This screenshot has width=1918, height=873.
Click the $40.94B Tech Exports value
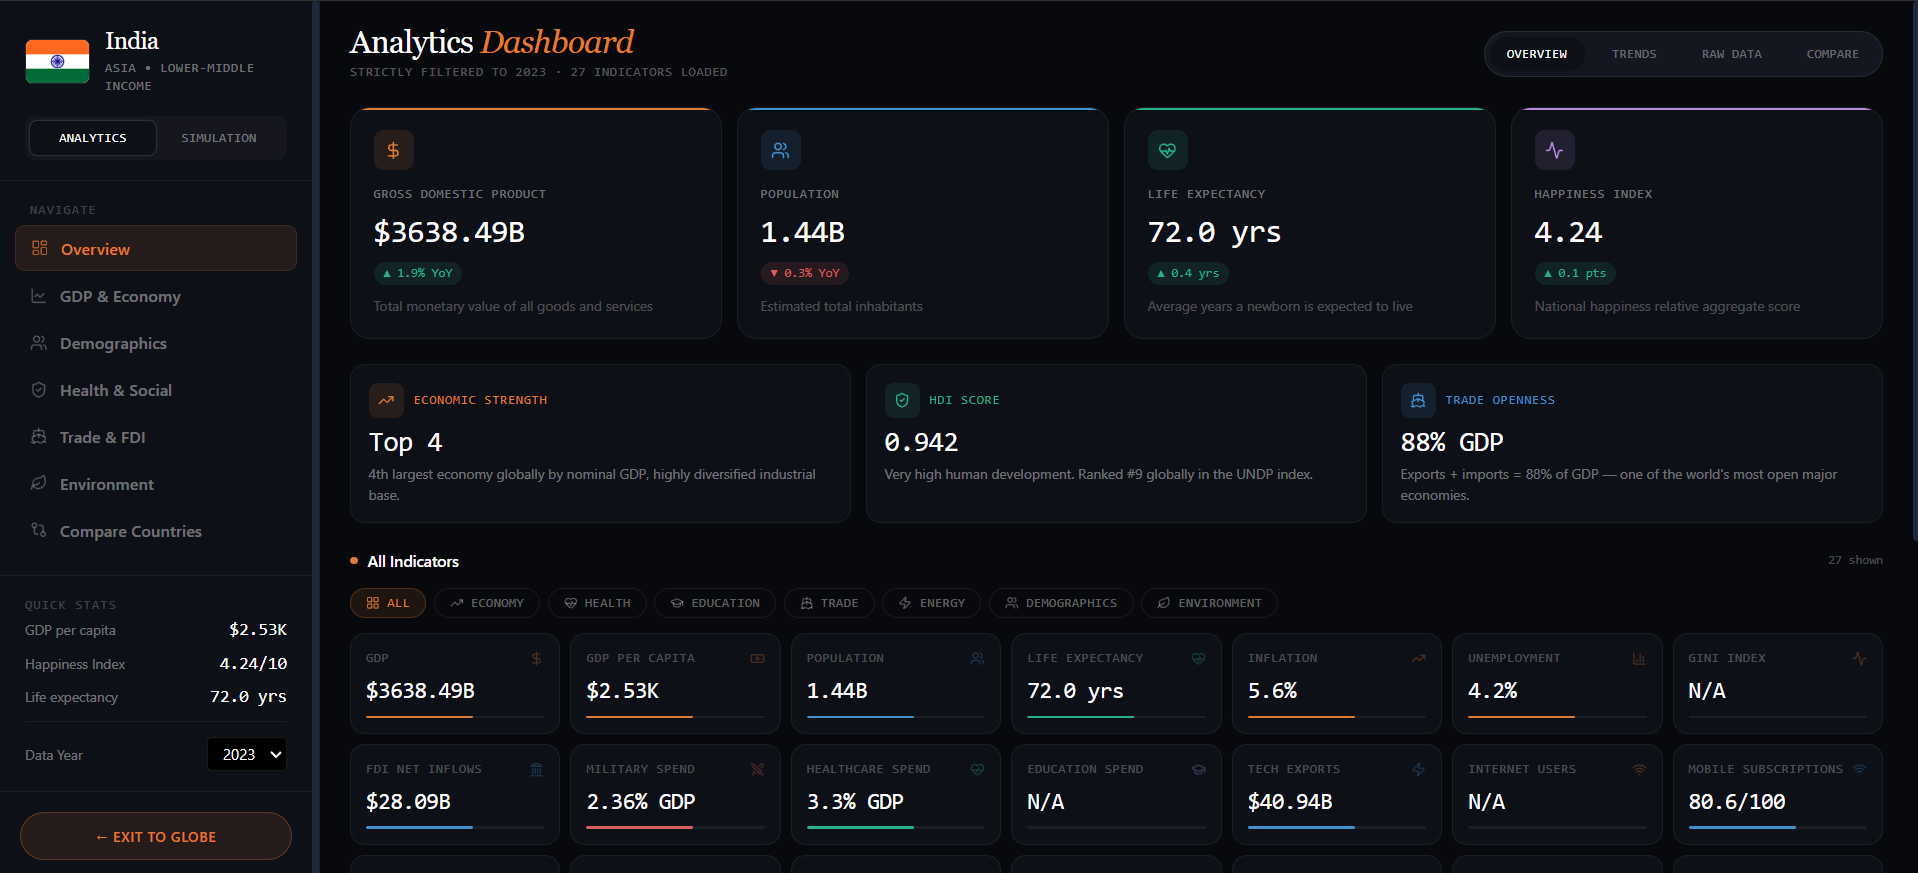1290,802
